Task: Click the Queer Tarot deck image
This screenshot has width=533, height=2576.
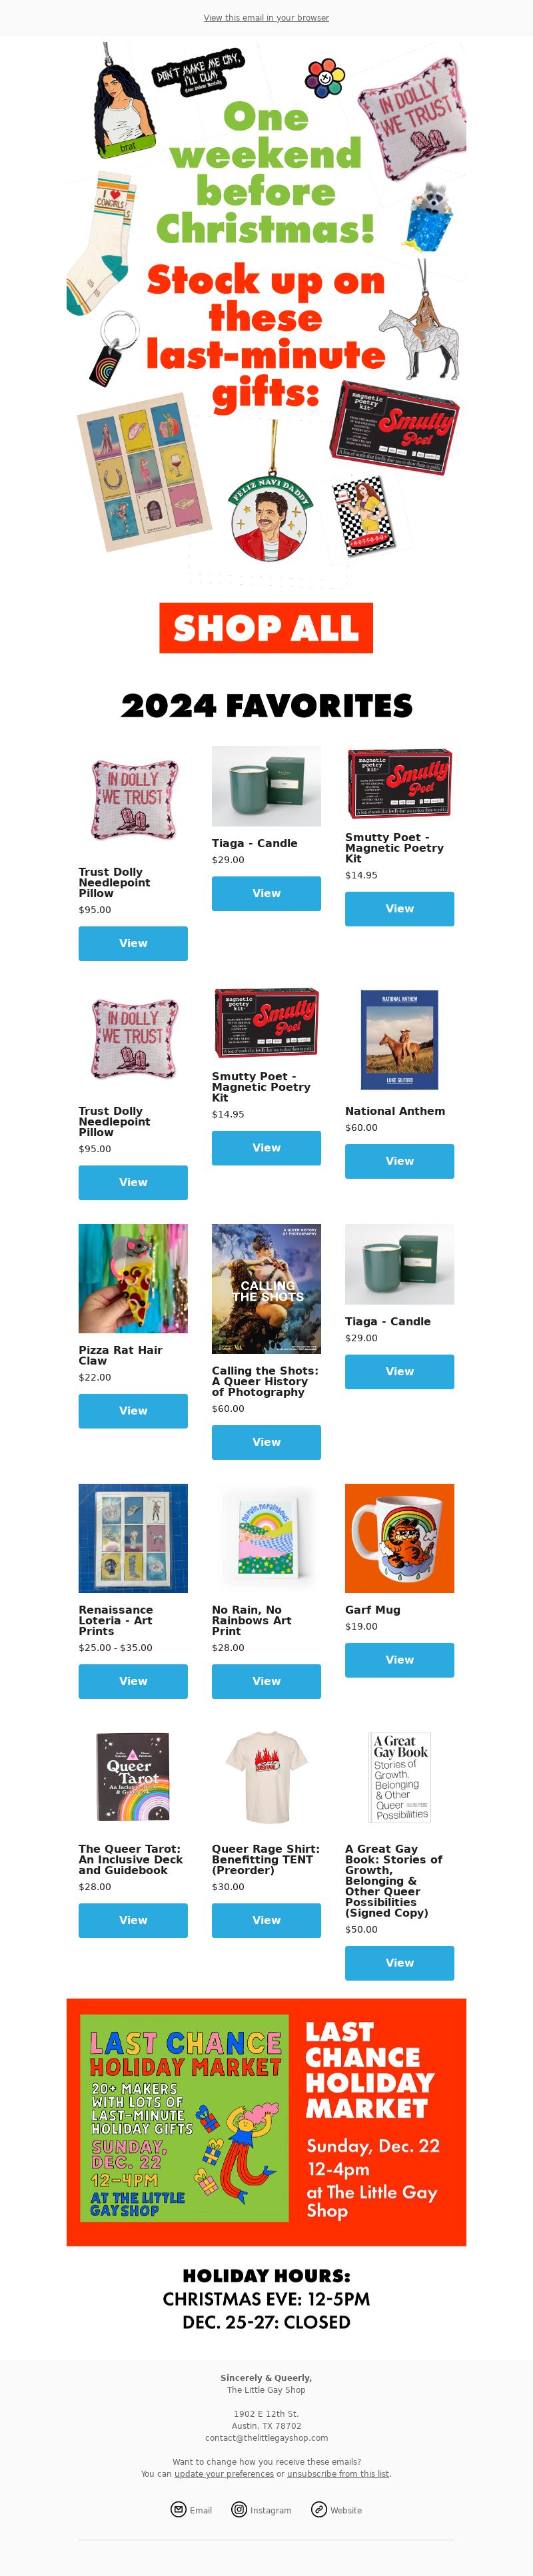Action: [133, 1777]
